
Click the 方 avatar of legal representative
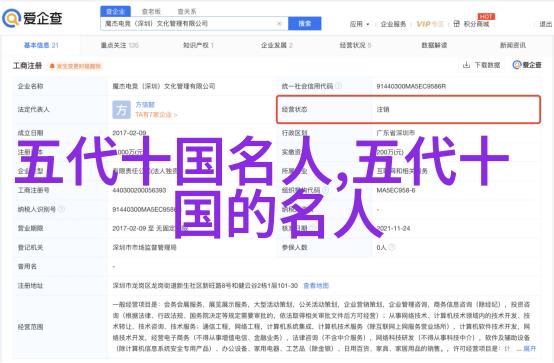tap(121, 110)
